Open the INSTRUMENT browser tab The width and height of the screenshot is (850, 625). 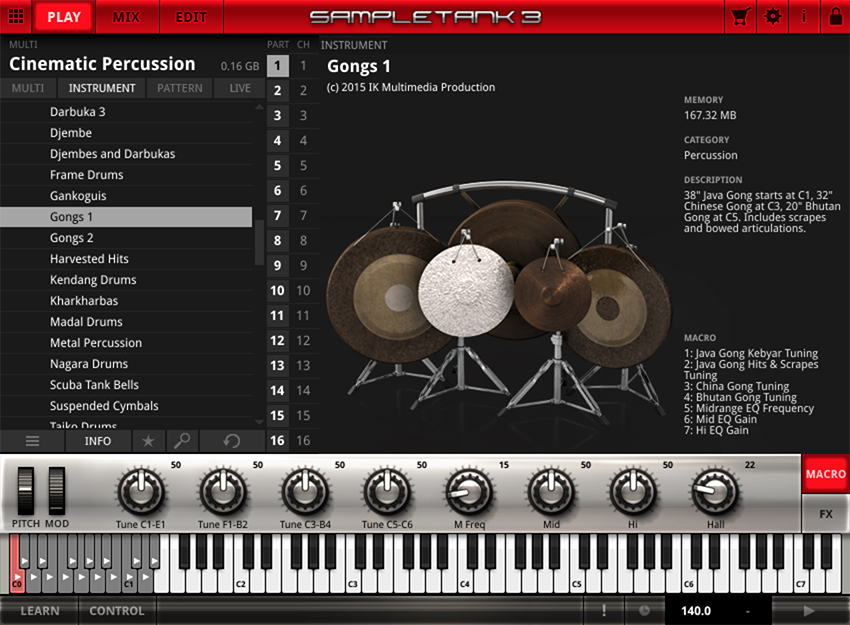coord(102,88)
